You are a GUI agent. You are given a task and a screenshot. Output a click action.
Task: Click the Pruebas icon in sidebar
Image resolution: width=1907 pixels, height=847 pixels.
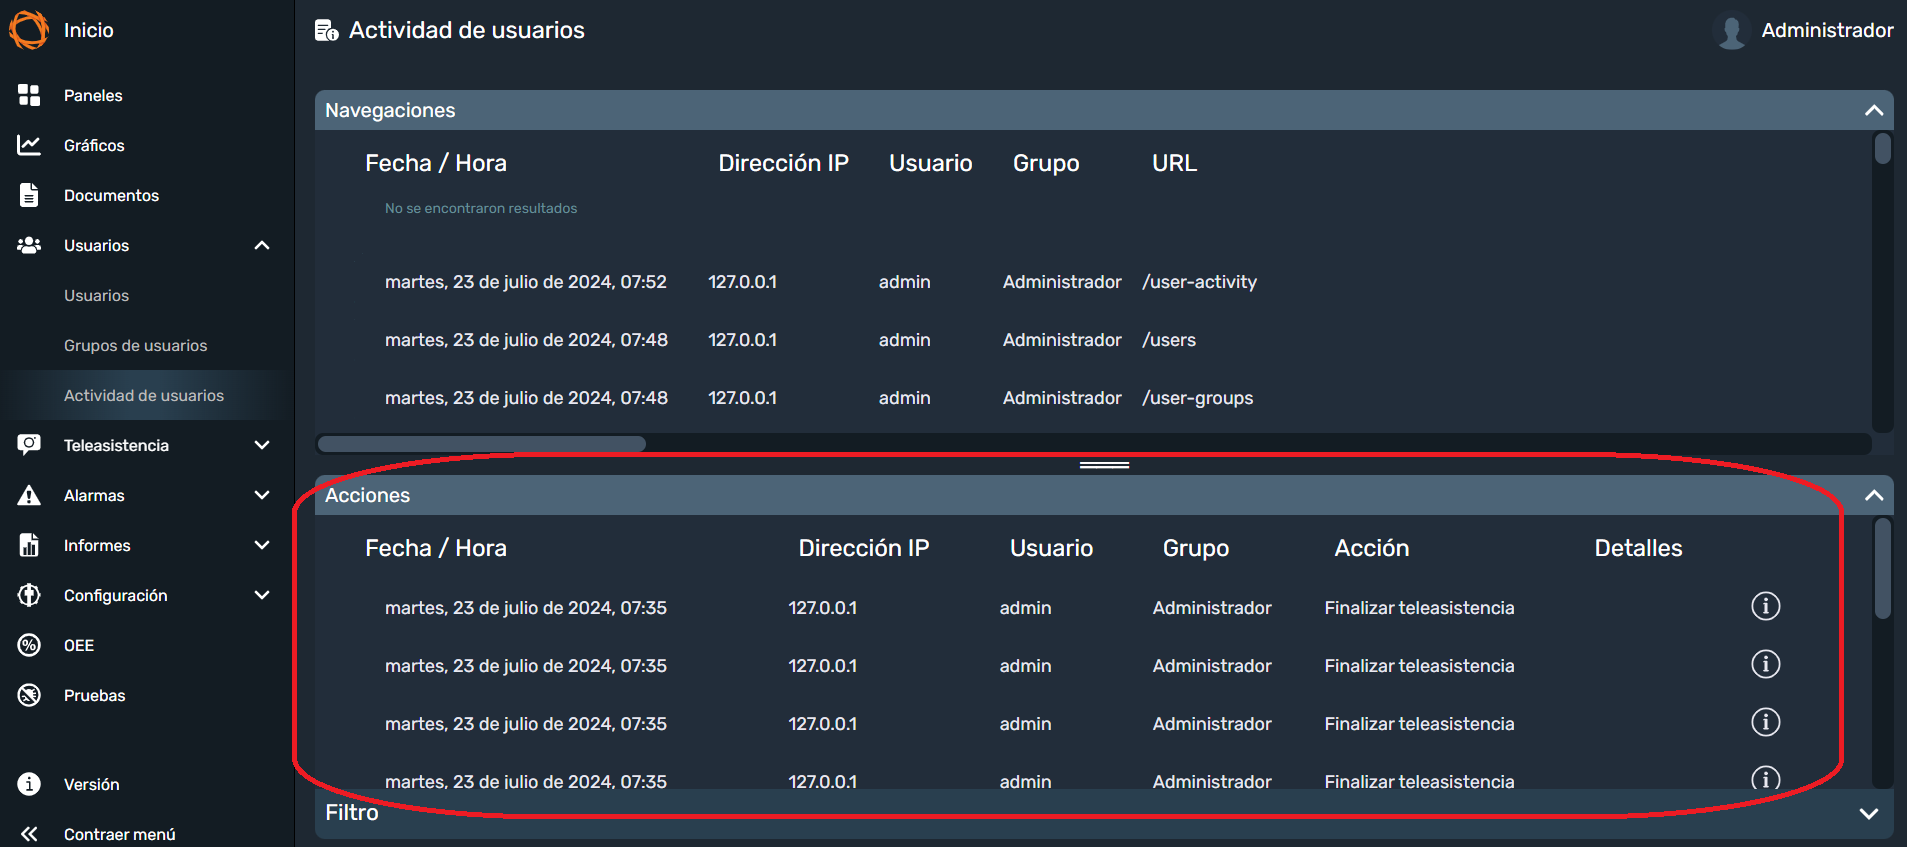(x=29, y=695)
